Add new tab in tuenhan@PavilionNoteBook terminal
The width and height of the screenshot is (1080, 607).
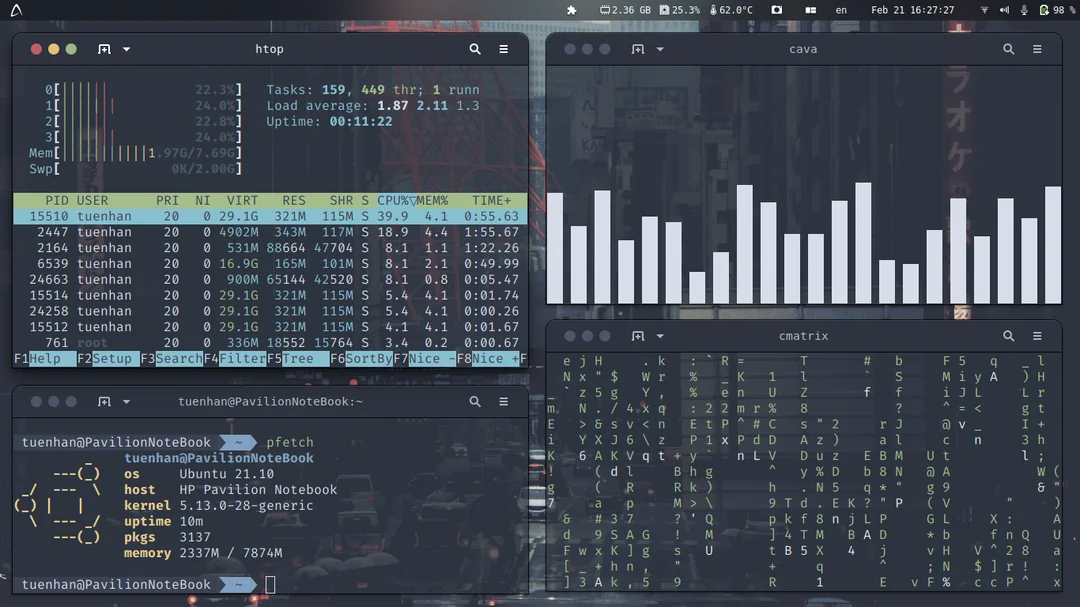(x=104, y=401)
